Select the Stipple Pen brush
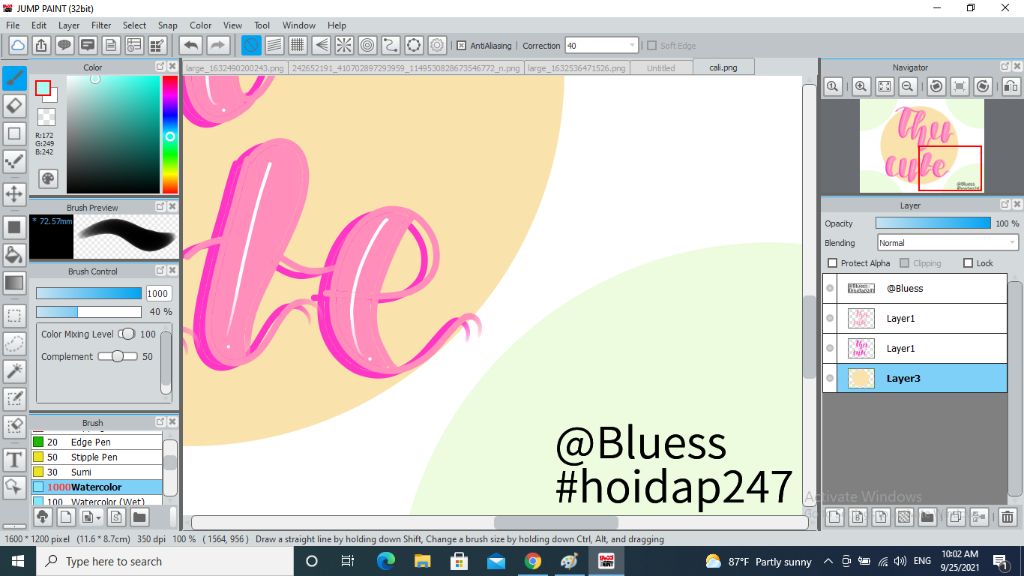This screenshot has width=1024, height=576. coord(97,457)
